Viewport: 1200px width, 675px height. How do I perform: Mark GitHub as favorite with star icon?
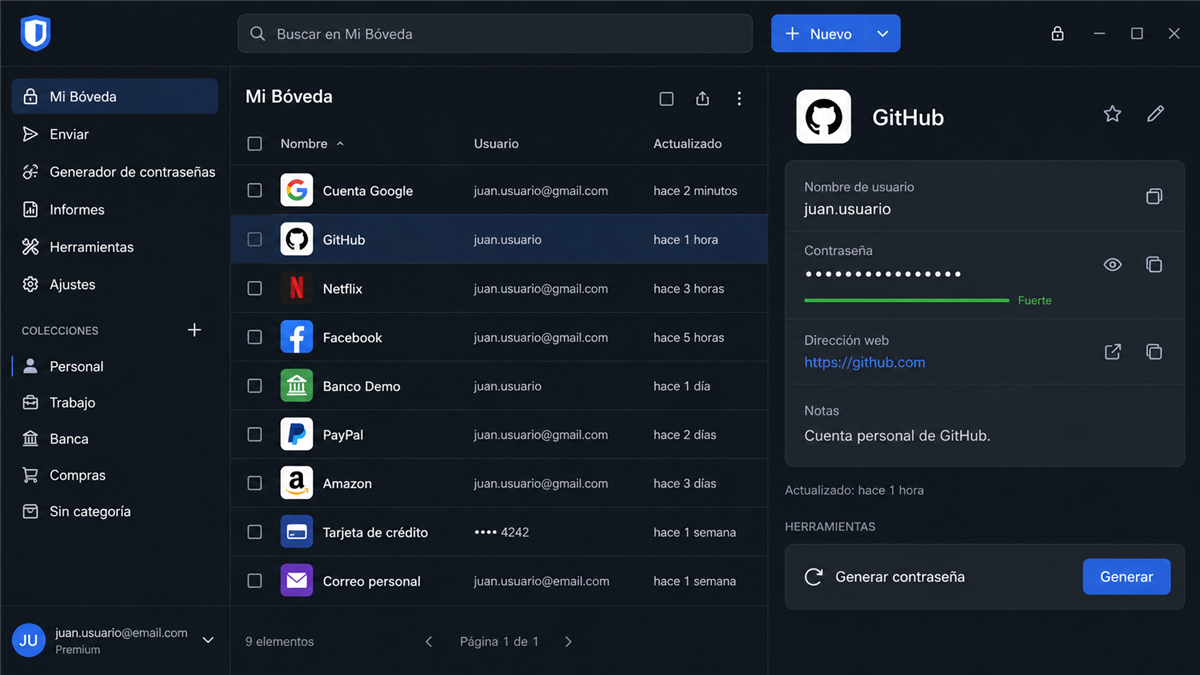click(x=1112, y=114)
